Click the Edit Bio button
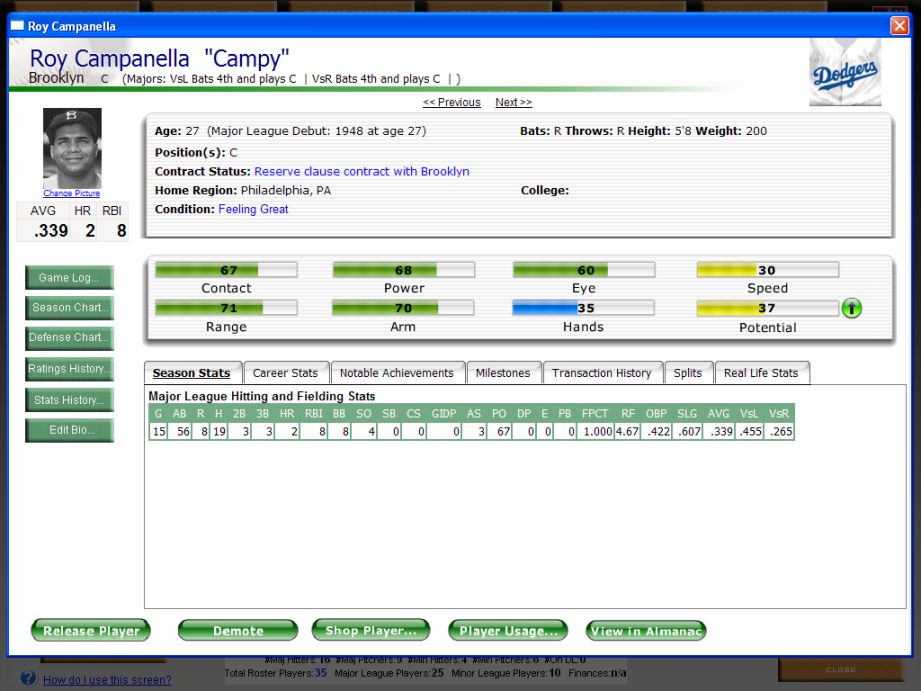 (x=69, y=430)
